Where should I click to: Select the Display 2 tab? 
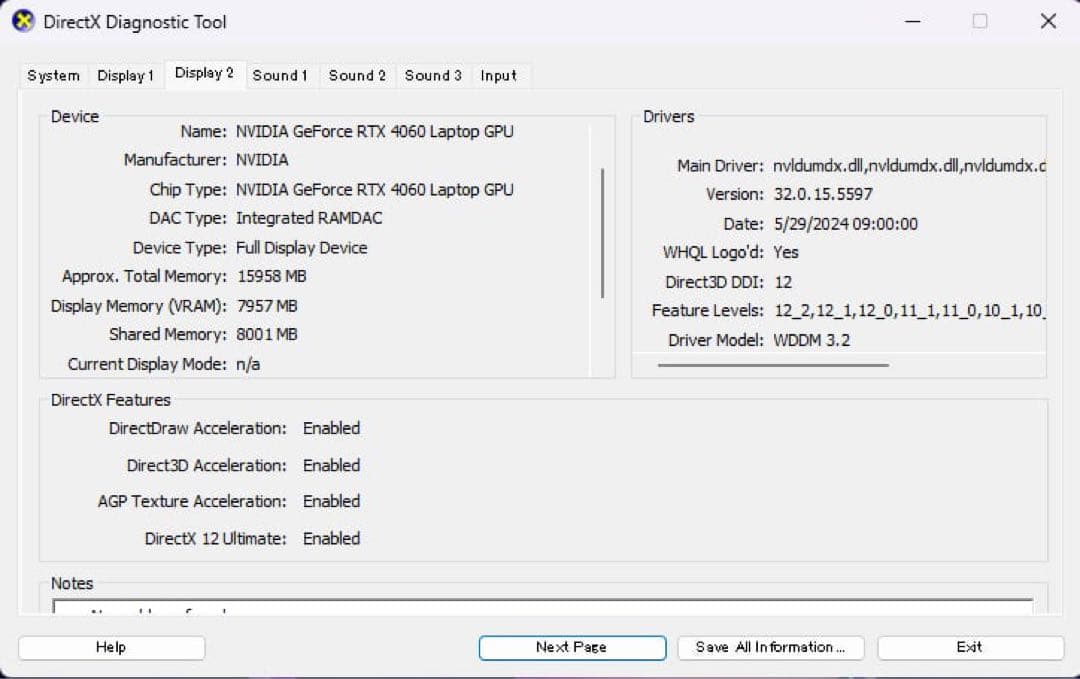point(204,73)
